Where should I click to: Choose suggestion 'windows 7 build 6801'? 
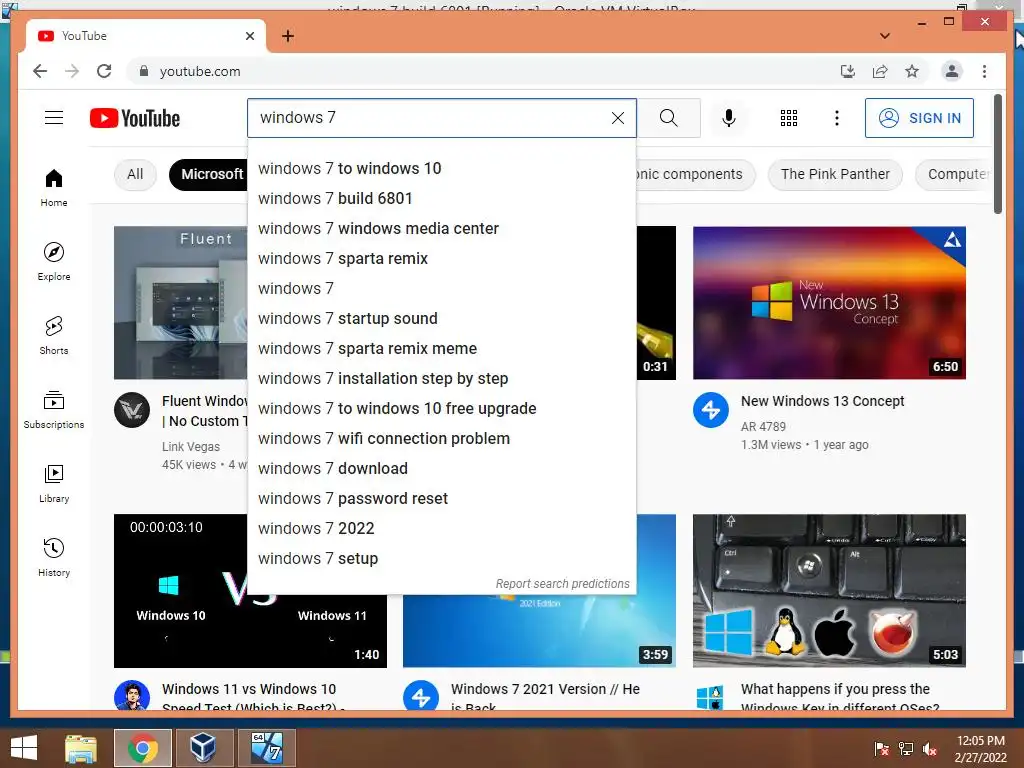coord(441,199)
